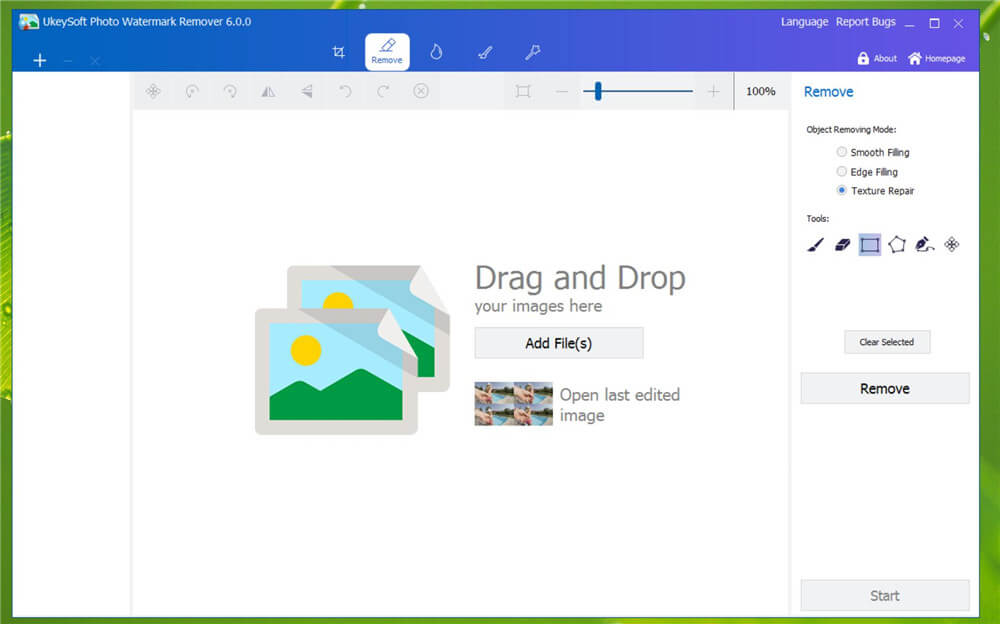Click the Add File(s) button
Screen dimensions: 1000x624
click(558, 343)
